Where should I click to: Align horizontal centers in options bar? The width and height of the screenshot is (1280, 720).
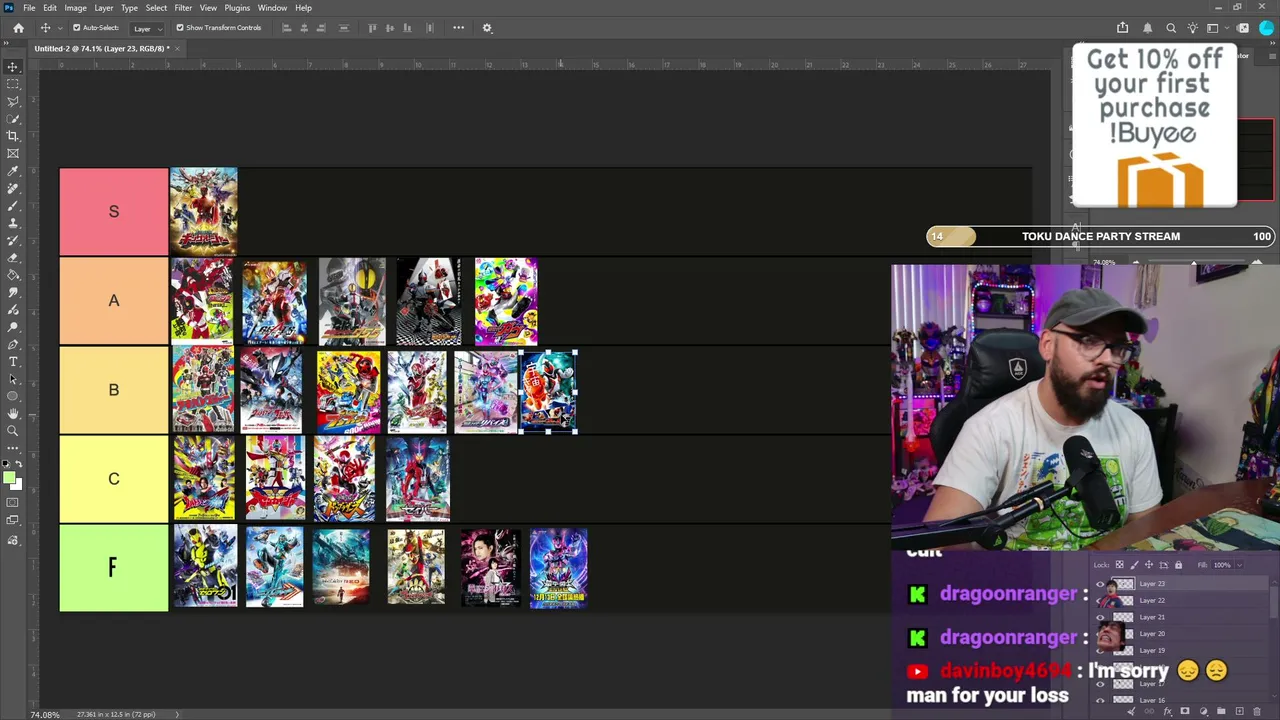click(x=304, y=28)
